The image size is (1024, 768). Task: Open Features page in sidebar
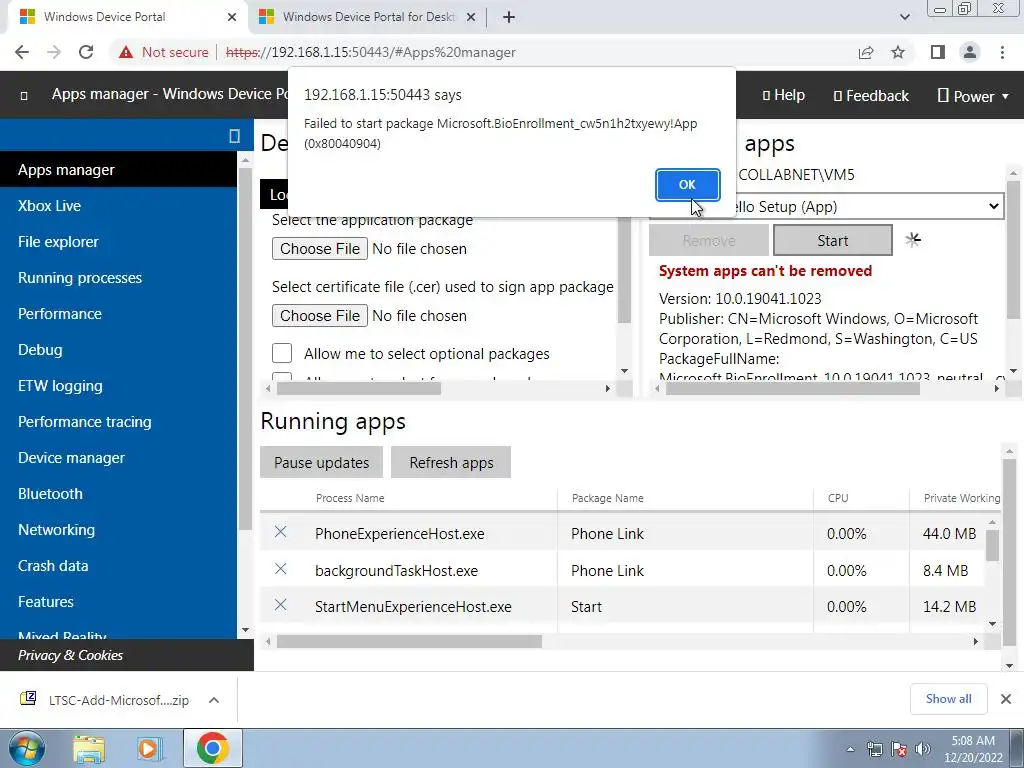click(x=118, y=601)
